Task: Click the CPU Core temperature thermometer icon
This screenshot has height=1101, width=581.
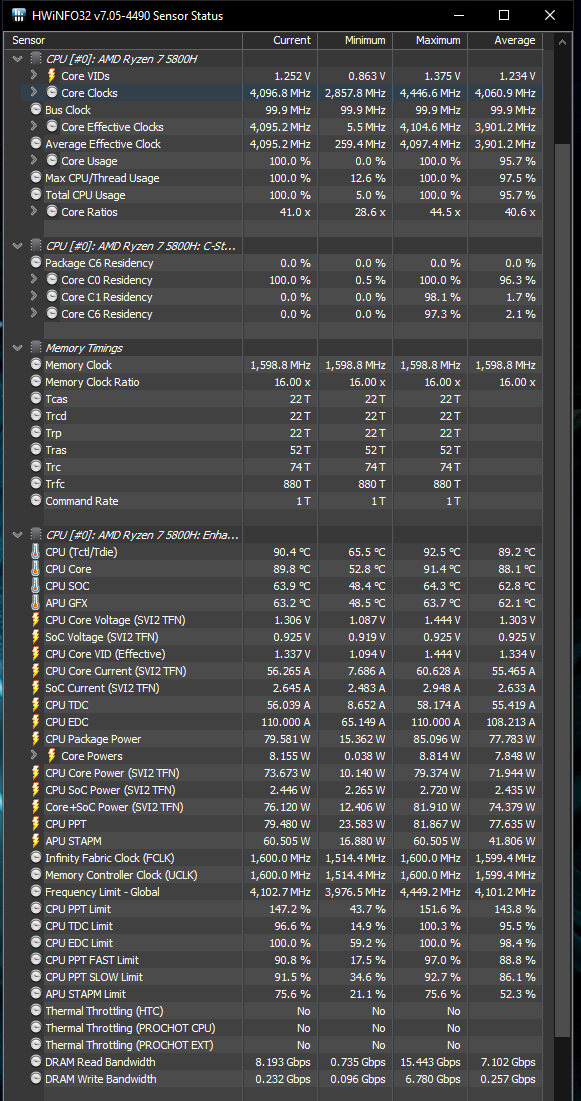Action: pyautogui.click(x=36, y=569)
